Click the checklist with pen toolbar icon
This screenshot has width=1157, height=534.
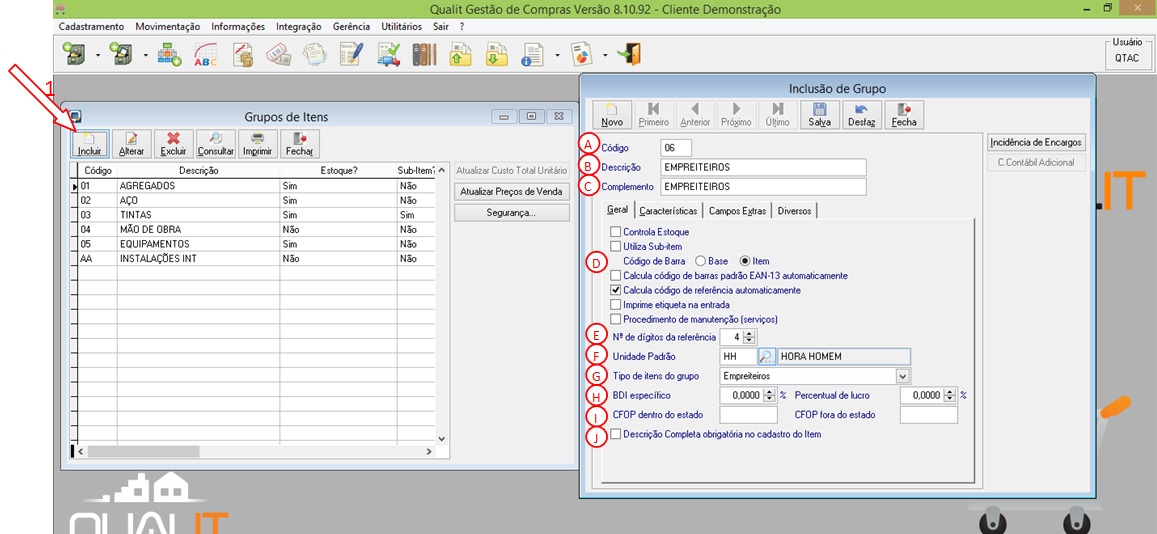[353, 55]
